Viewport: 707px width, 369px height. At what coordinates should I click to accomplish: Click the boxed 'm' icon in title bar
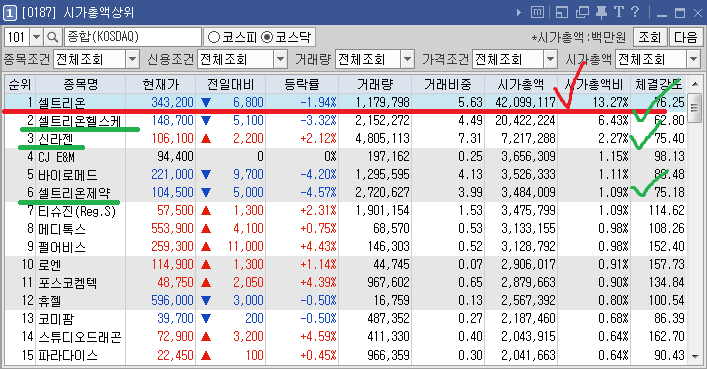point(537,12)
